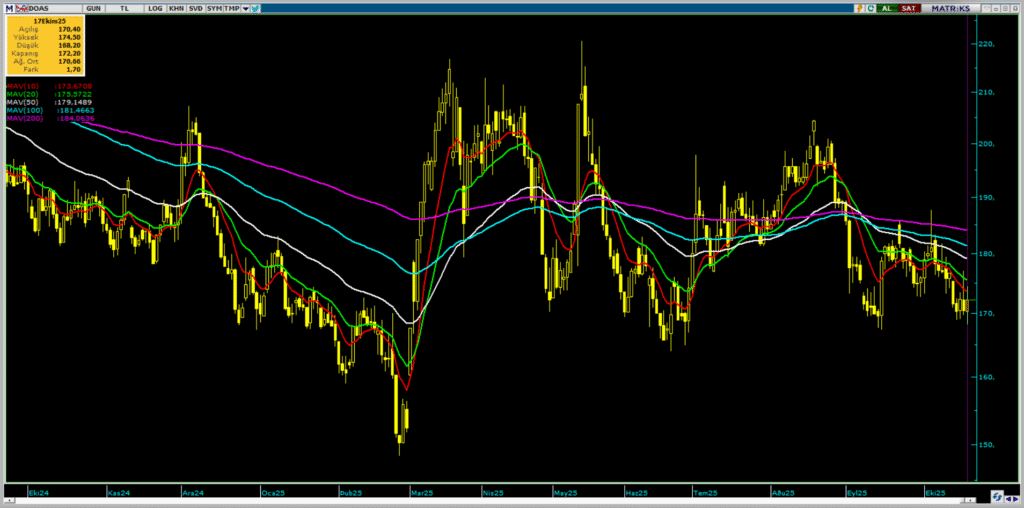
Task: Click the red SAT sell button
Action: coord(908,8)
